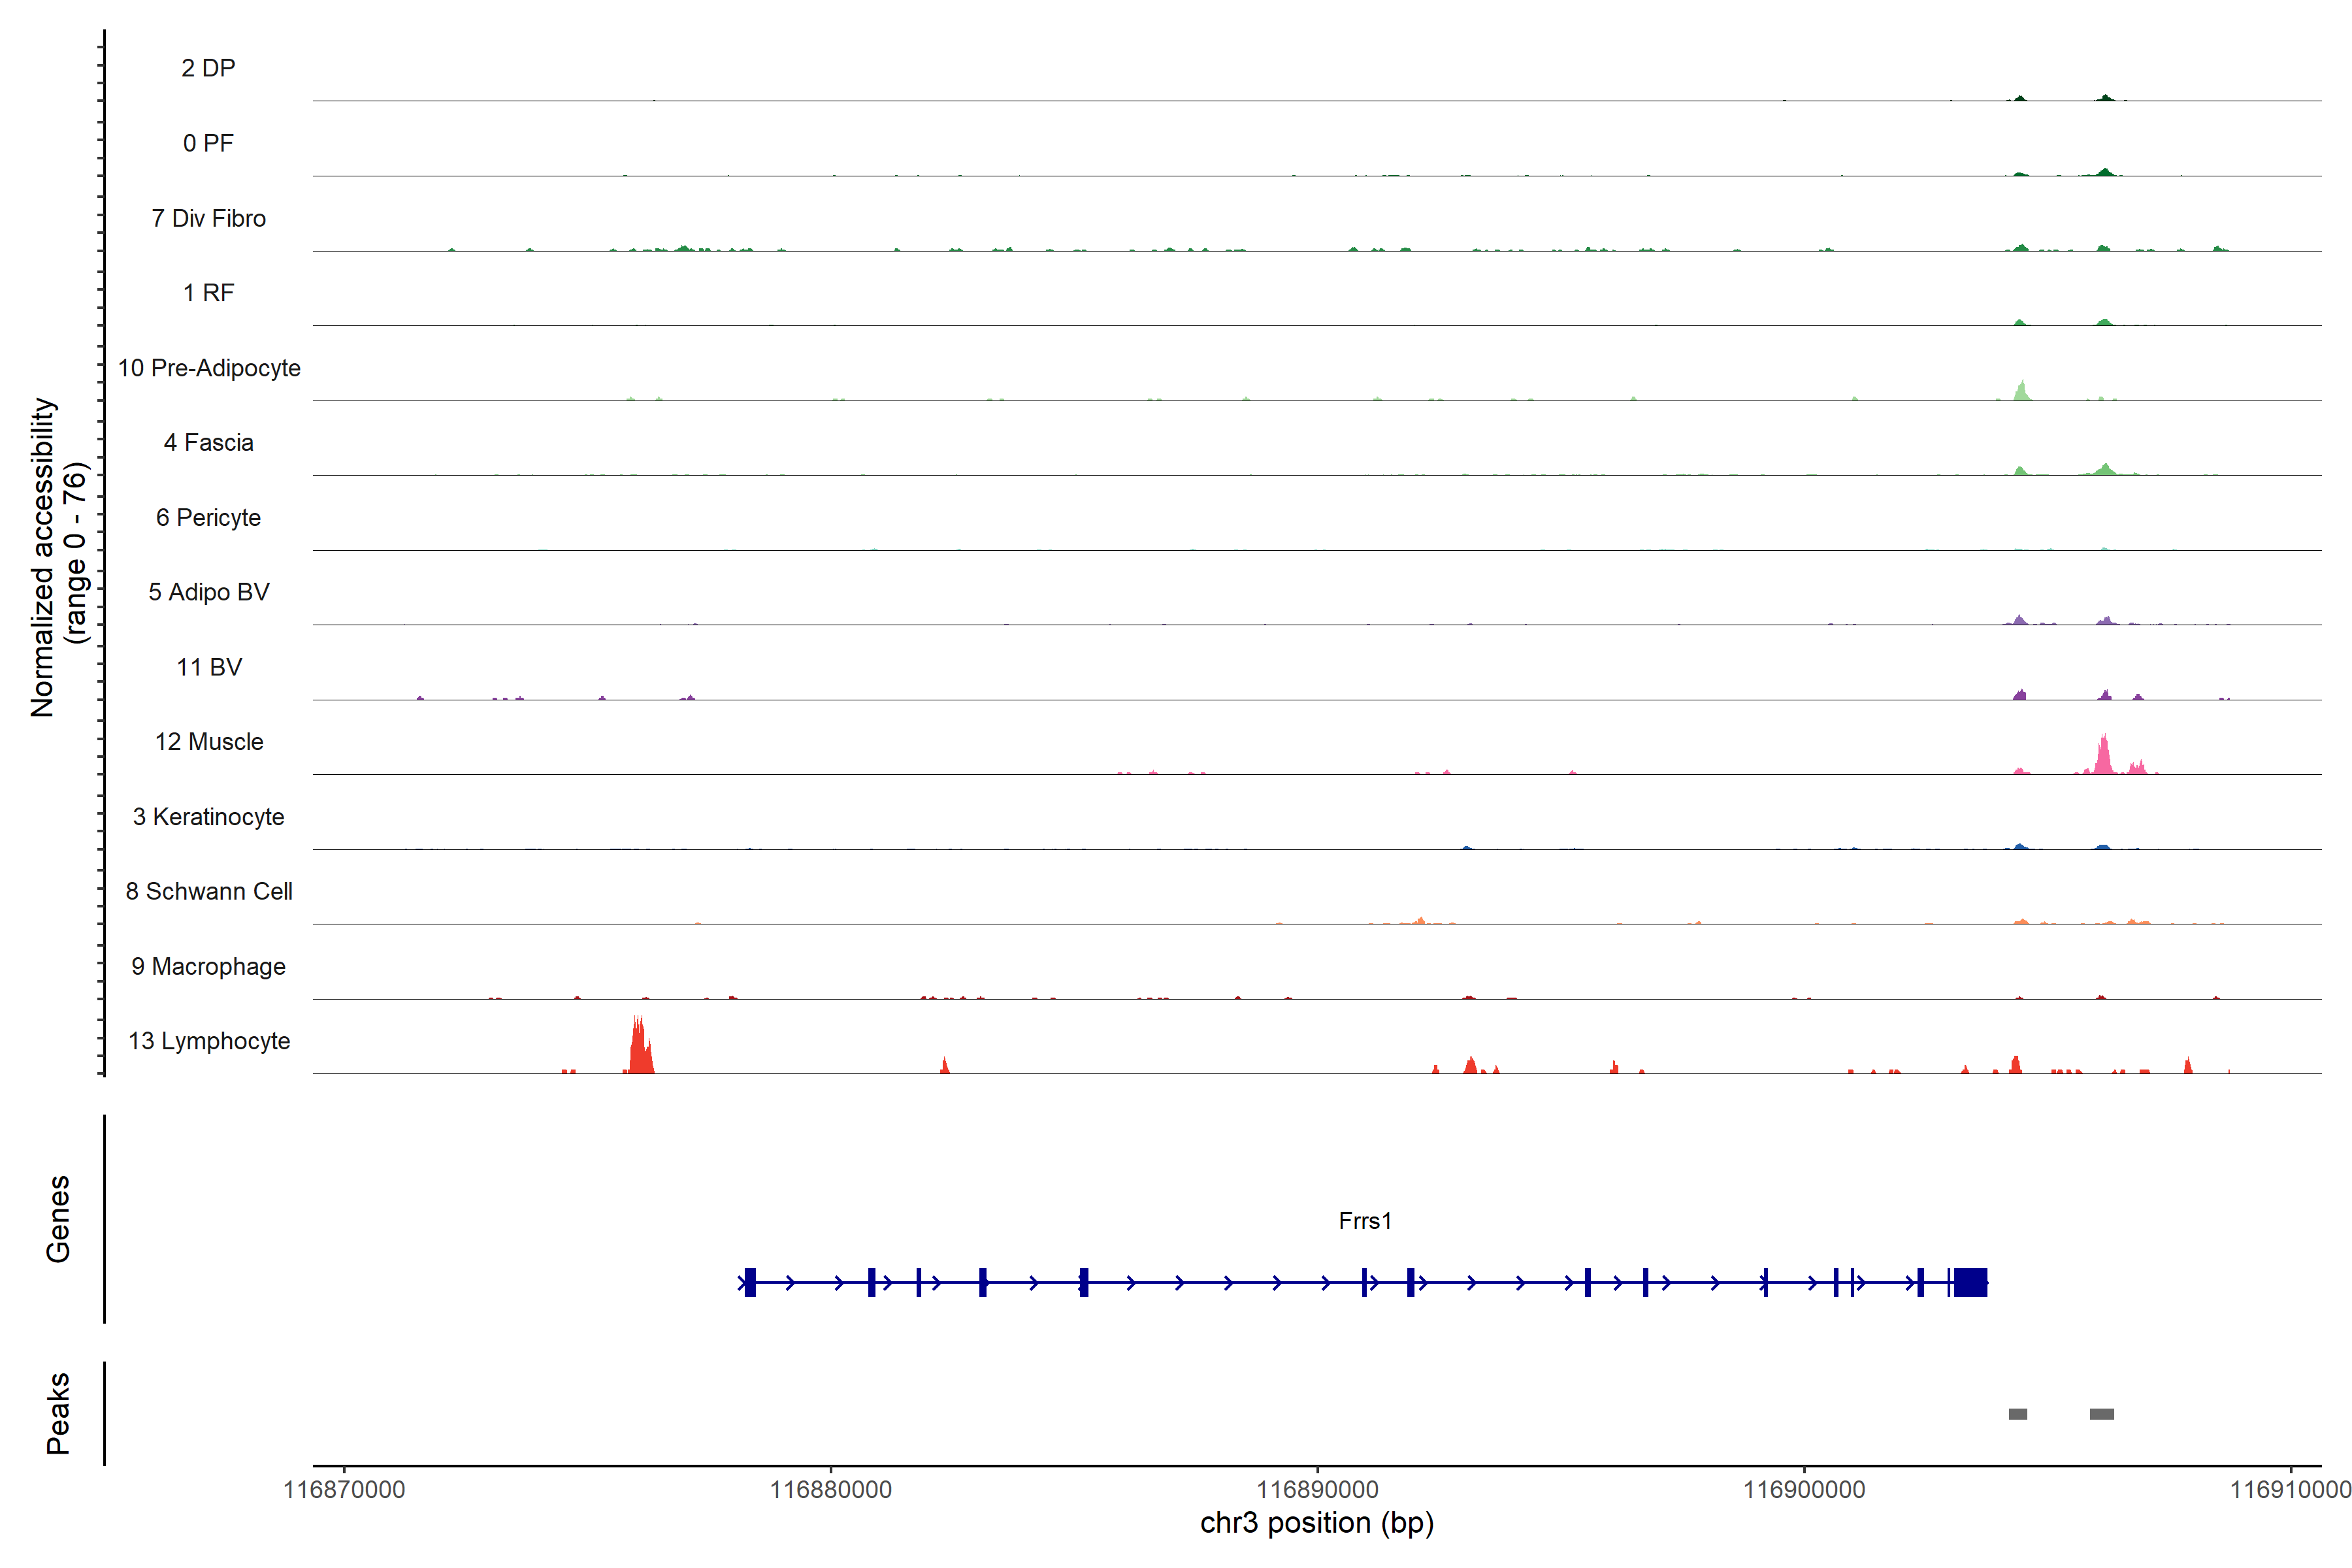The image size is (2352, 1568).
Task: Click the 116880000 axis tick label
Action: (x=830, y=1490)
